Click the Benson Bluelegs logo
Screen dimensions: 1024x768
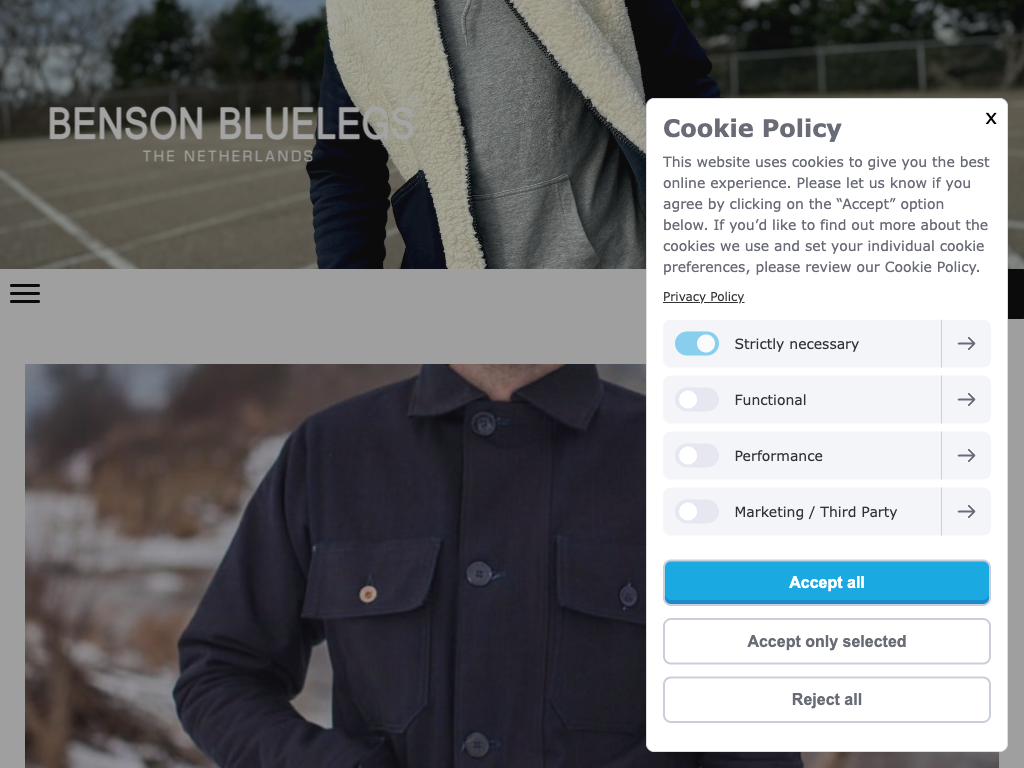coord(231,133)
